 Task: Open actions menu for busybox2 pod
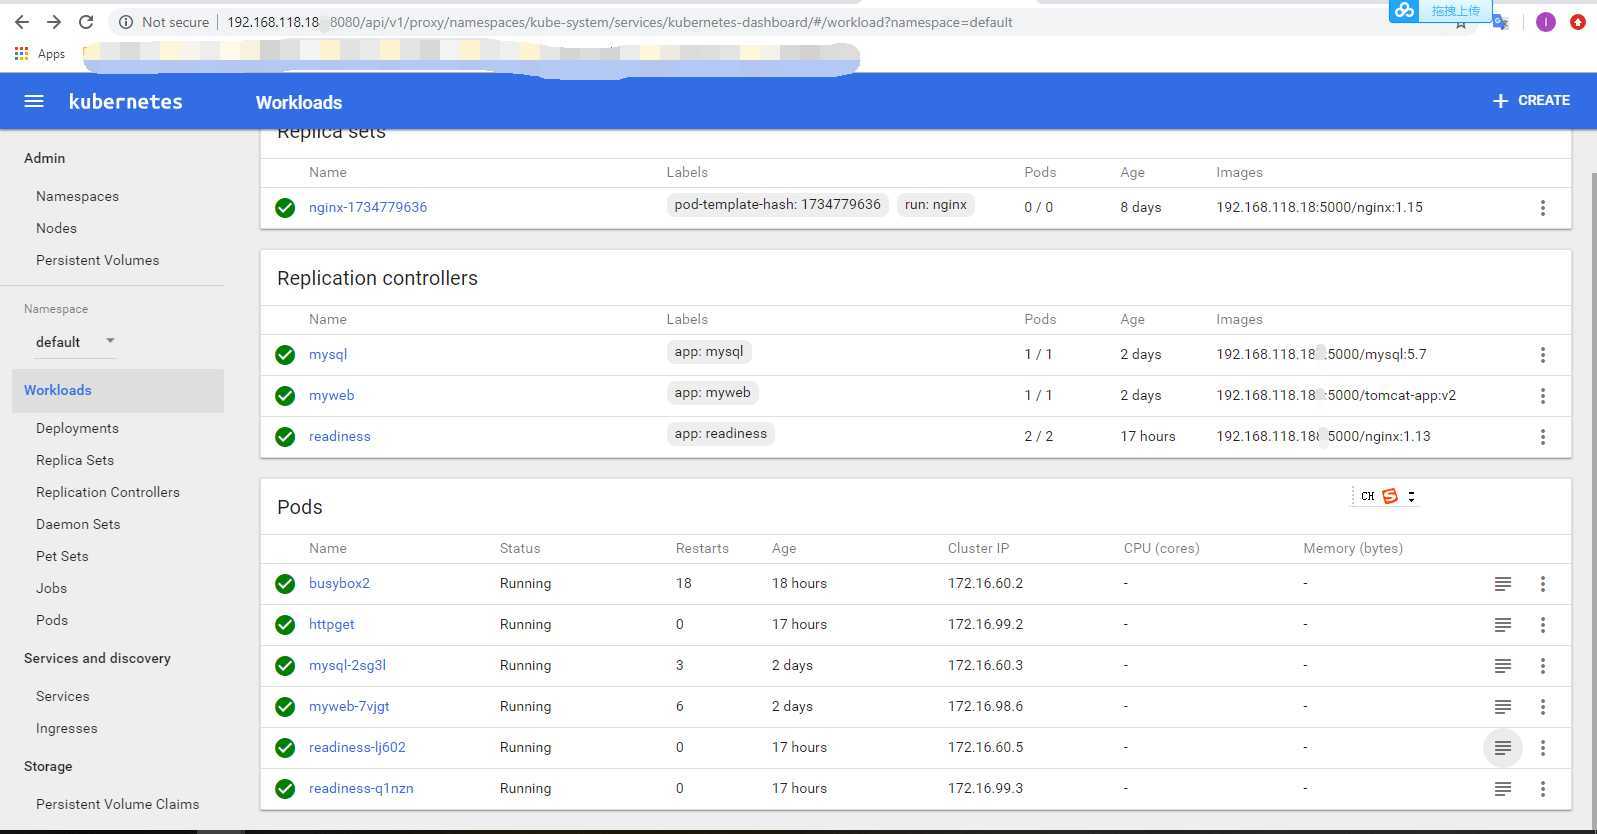point(1543,584)
